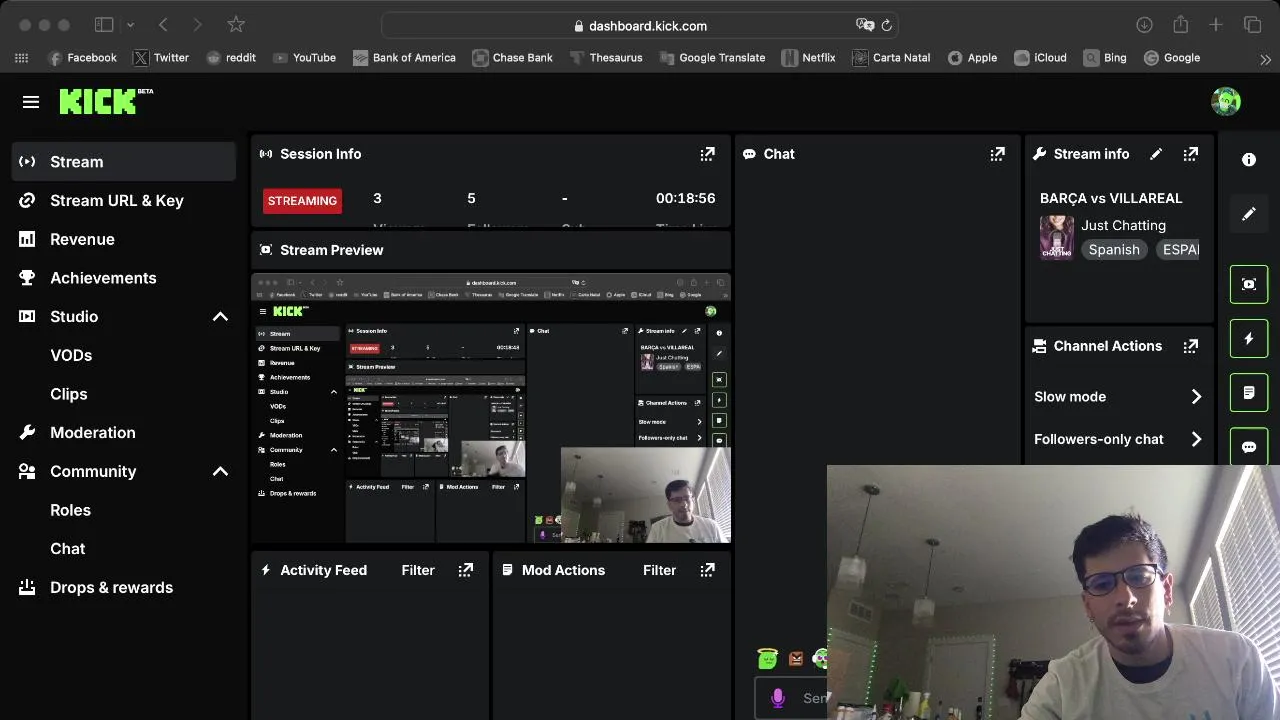Reload the page in Safari
1280x720 pixels.
tap(886, 26)
